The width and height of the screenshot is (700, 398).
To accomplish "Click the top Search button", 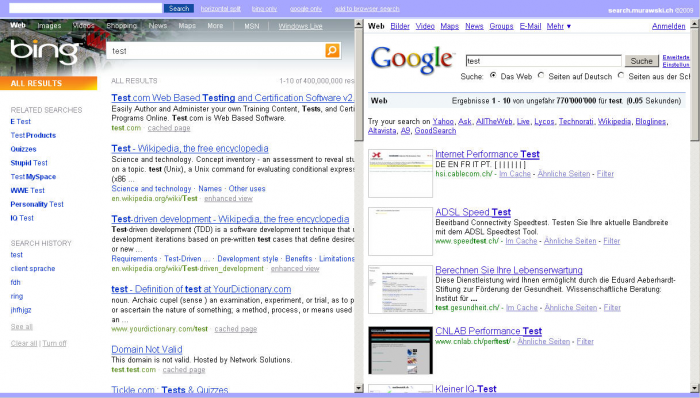I will click(x=179, y=8).
